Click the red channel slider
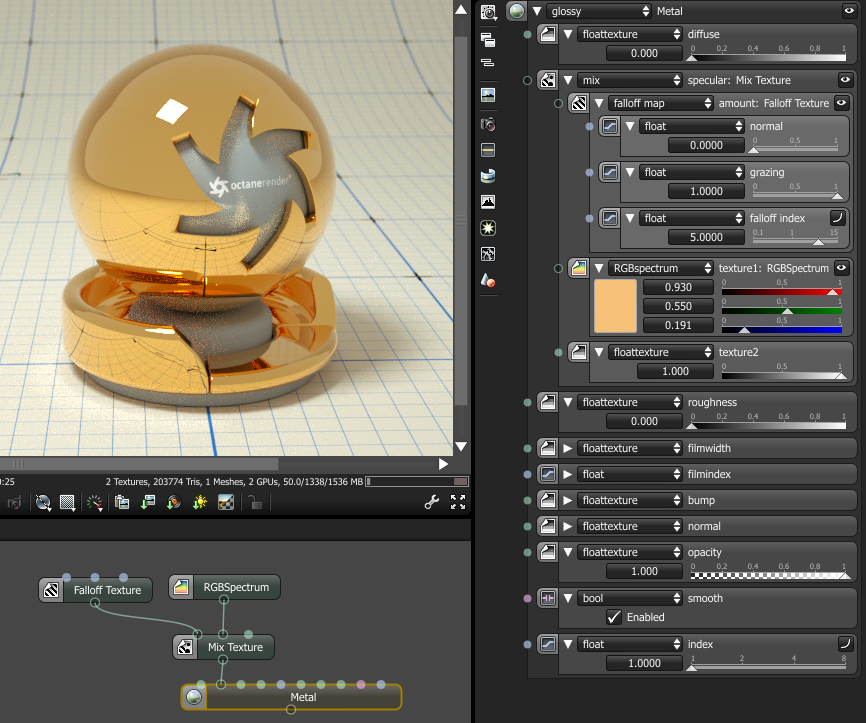This screenshot has height=723, width=866. 781,292
